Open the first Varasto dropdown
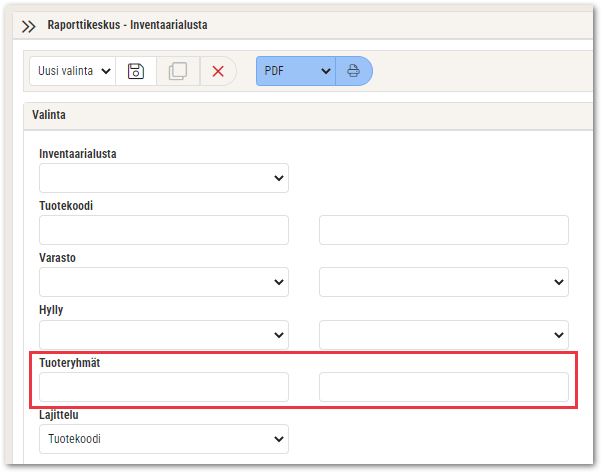 (164, 282)
